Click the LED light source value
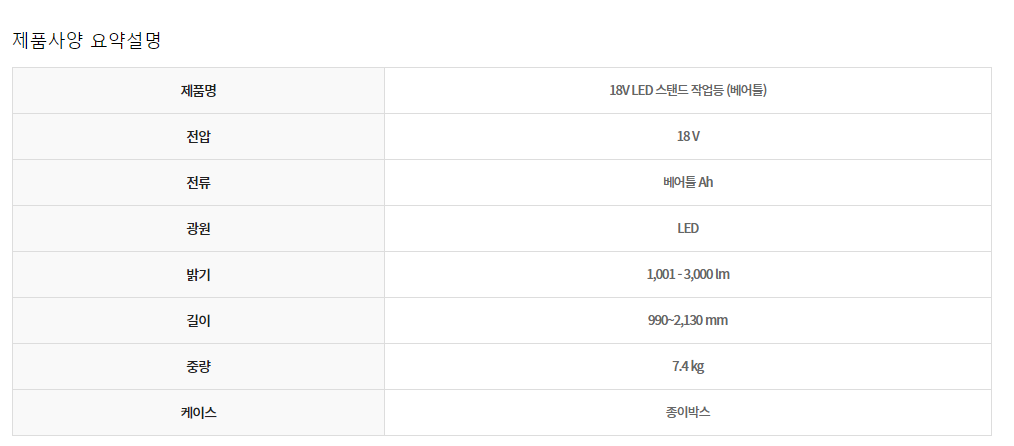Screen dimensions: 1014x446 pyautogui.click(x=687, y=228)
